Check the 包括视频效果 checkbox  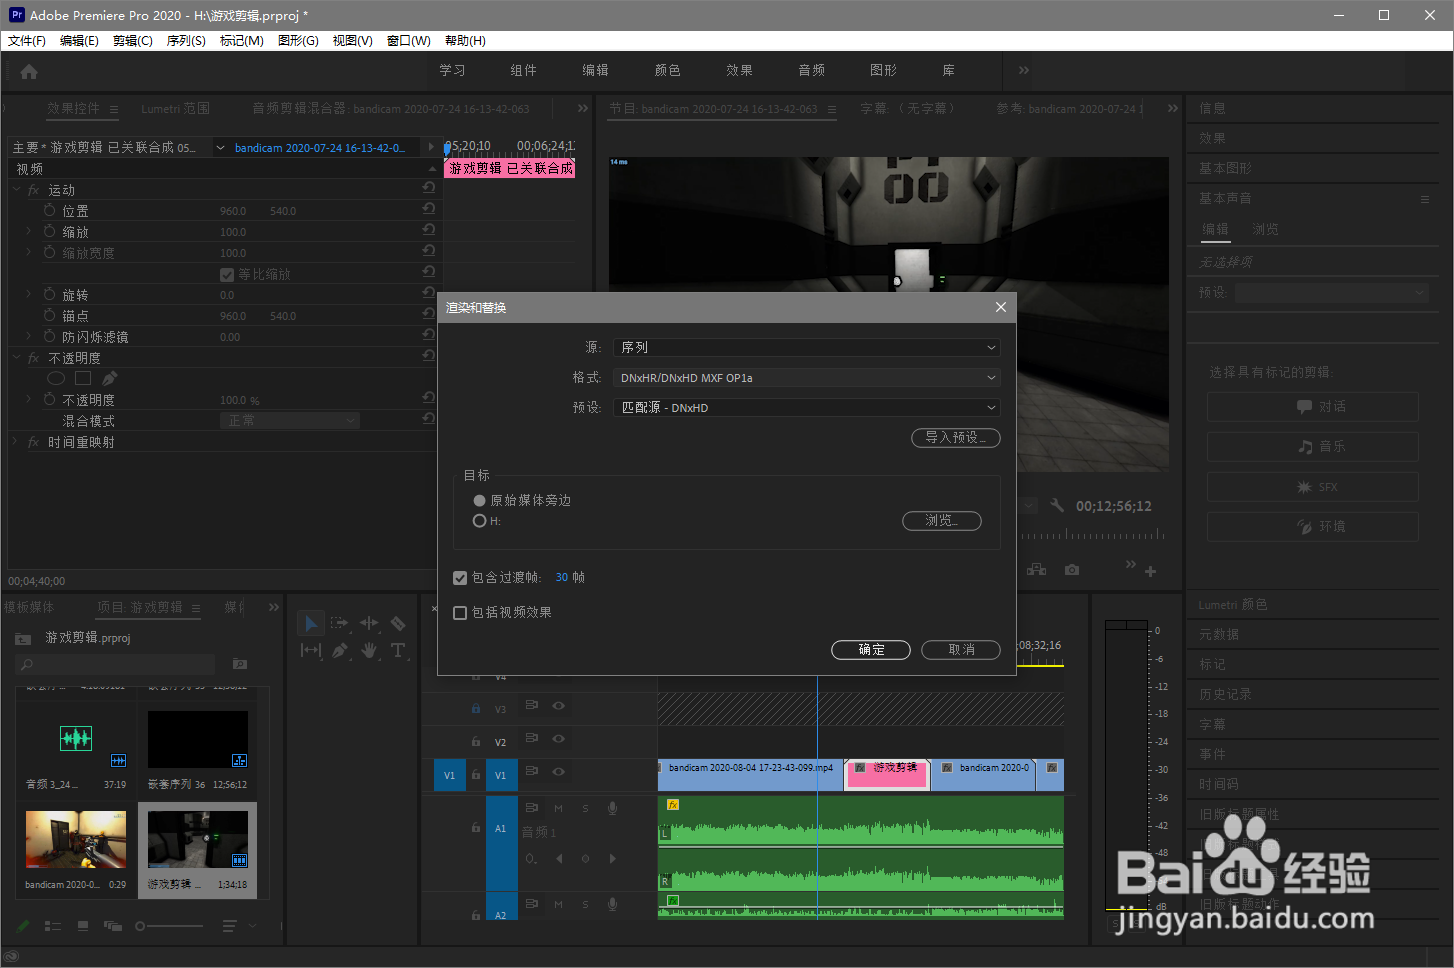[x=460, y=613]
